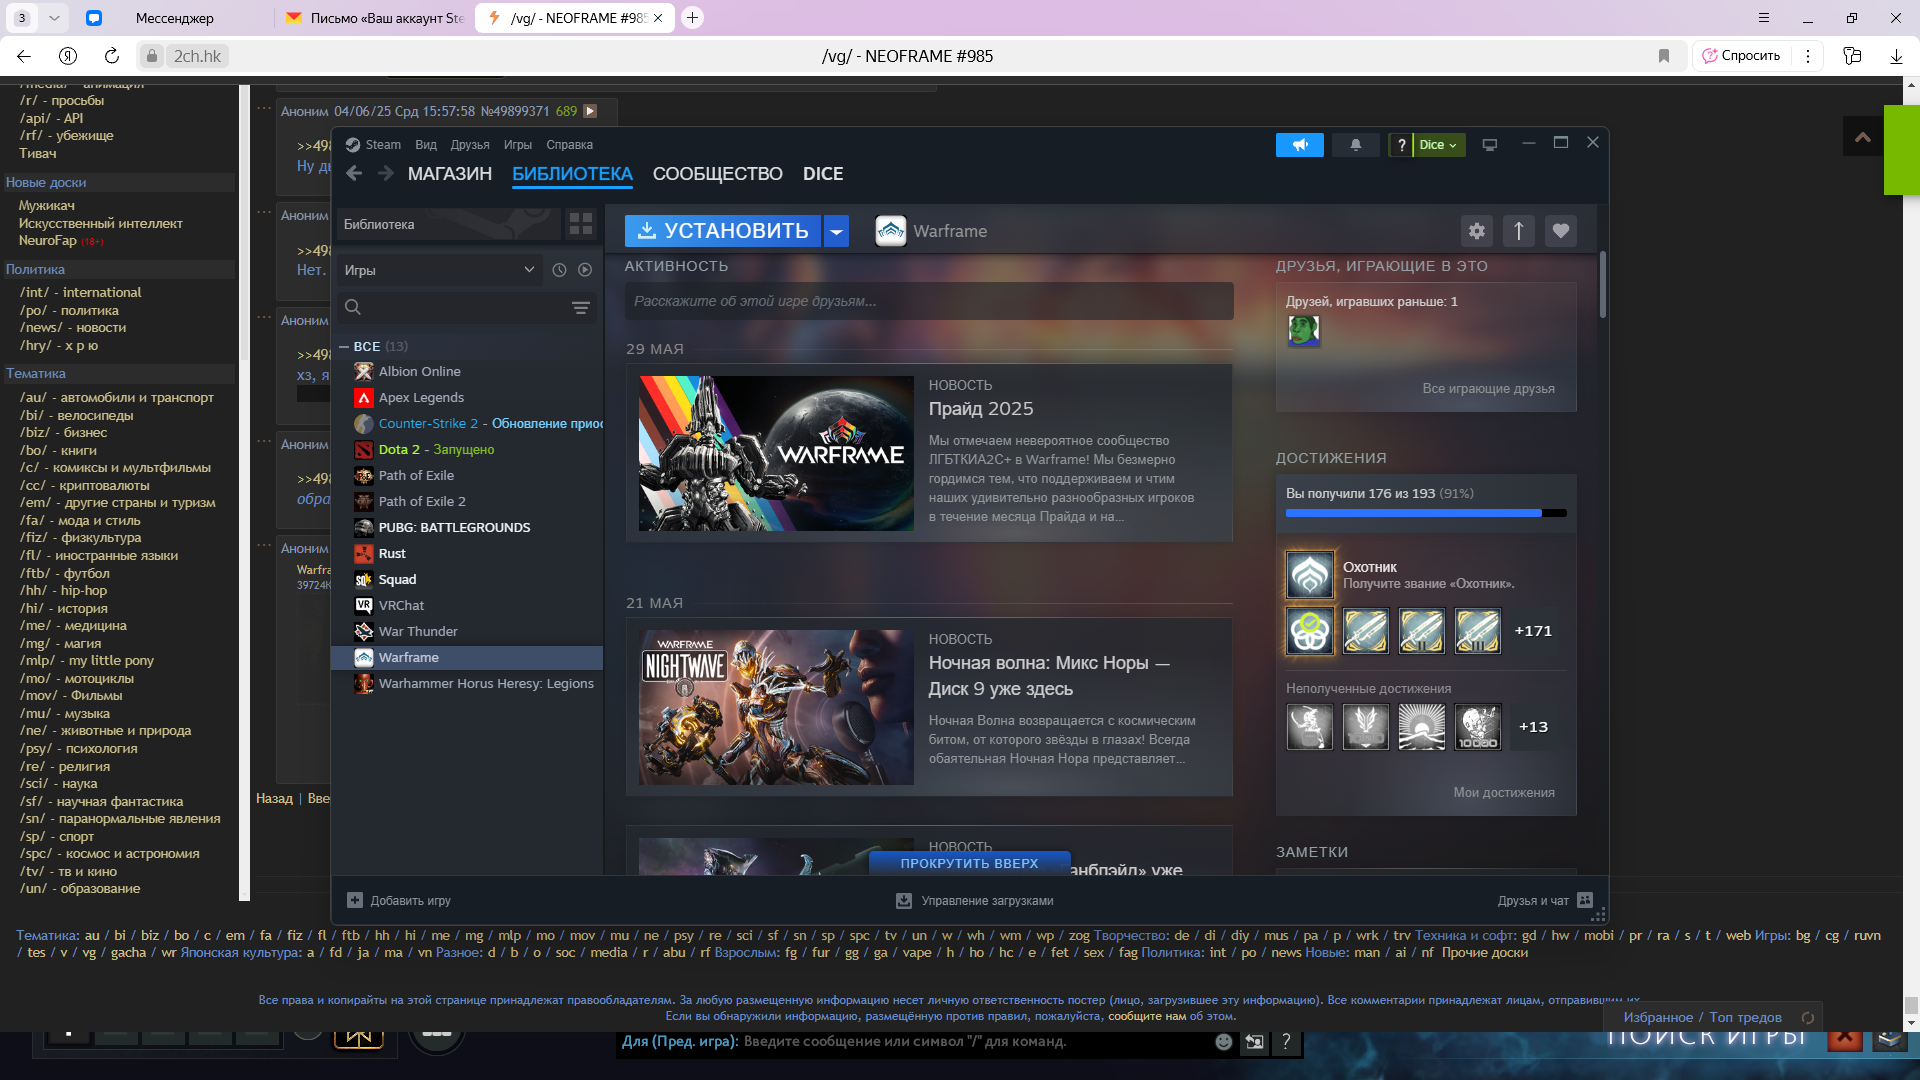Switch to МАГАЗИН tab
The width and height of the screenshot is (1920, 1080).
tap(450, 174)
